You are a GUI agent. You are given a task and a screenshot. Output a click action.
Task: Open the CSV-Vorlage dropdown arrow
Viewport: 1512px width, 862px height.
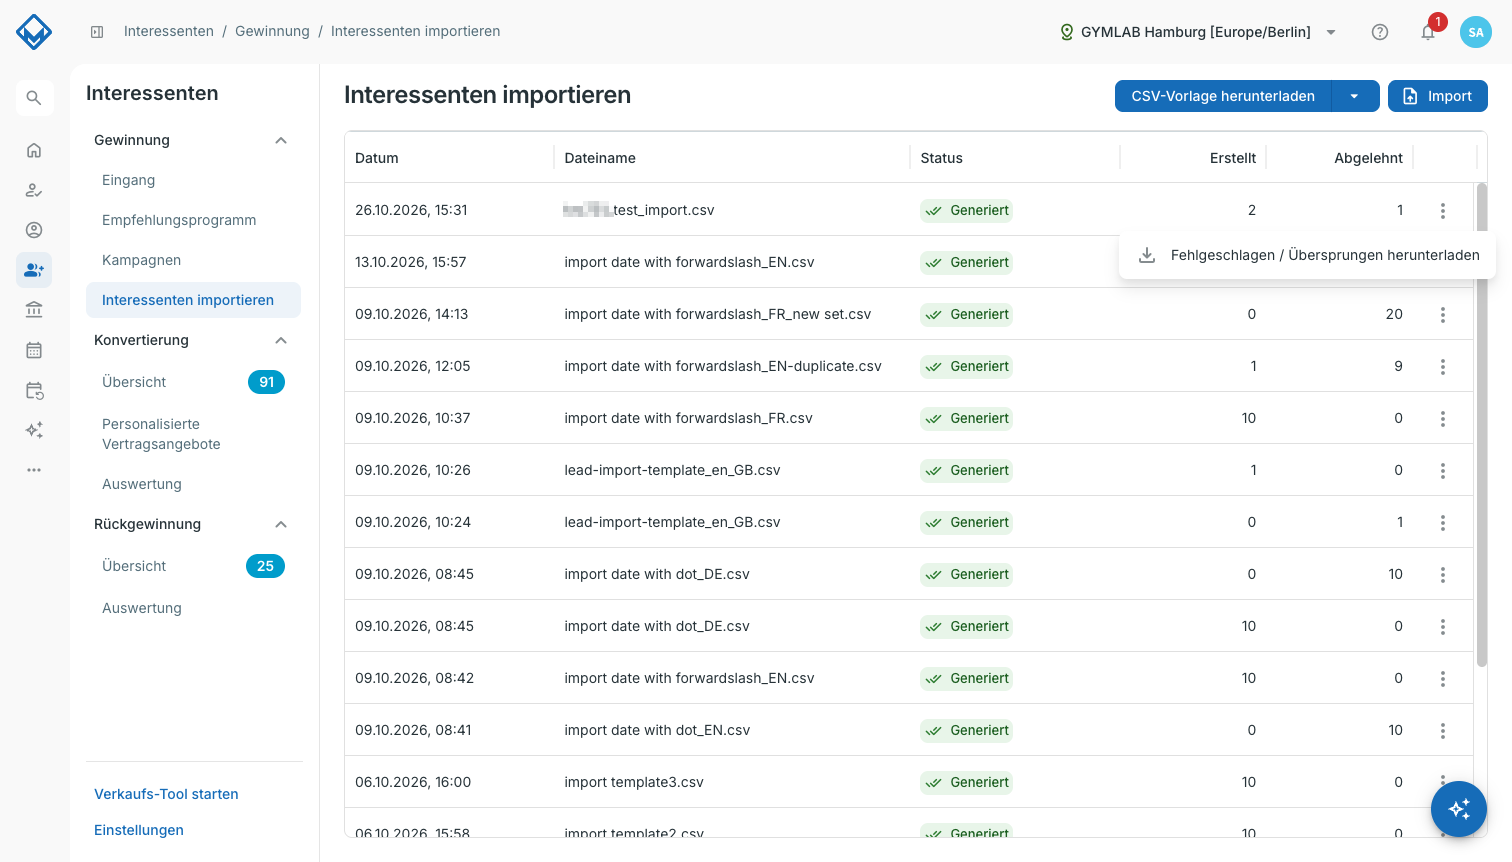(1355, 96)
